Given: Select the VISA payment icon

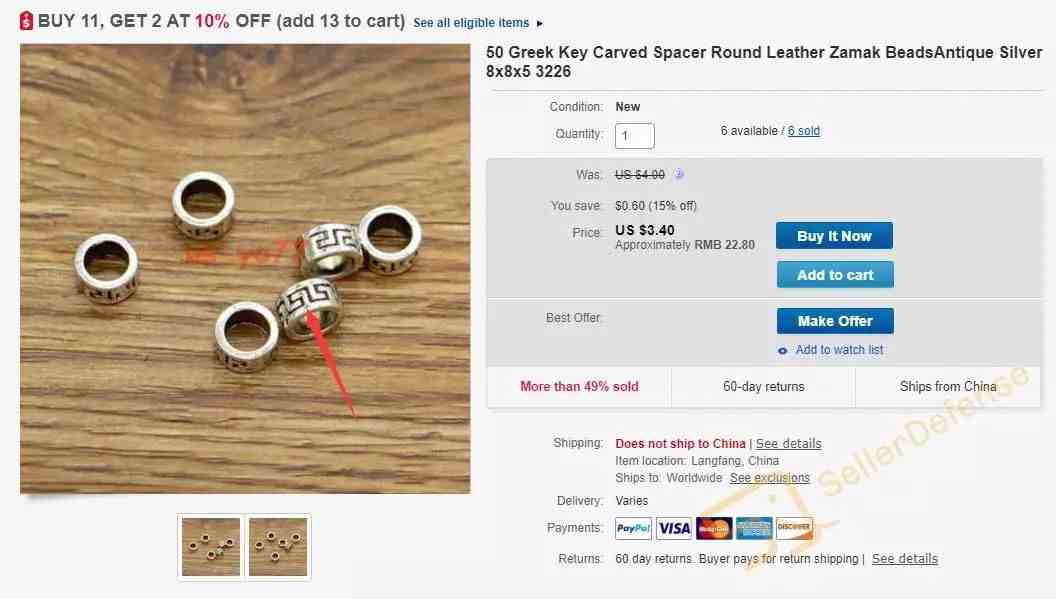Looking at the screenshot, I should pyautogui.click(x=674, y=528).
